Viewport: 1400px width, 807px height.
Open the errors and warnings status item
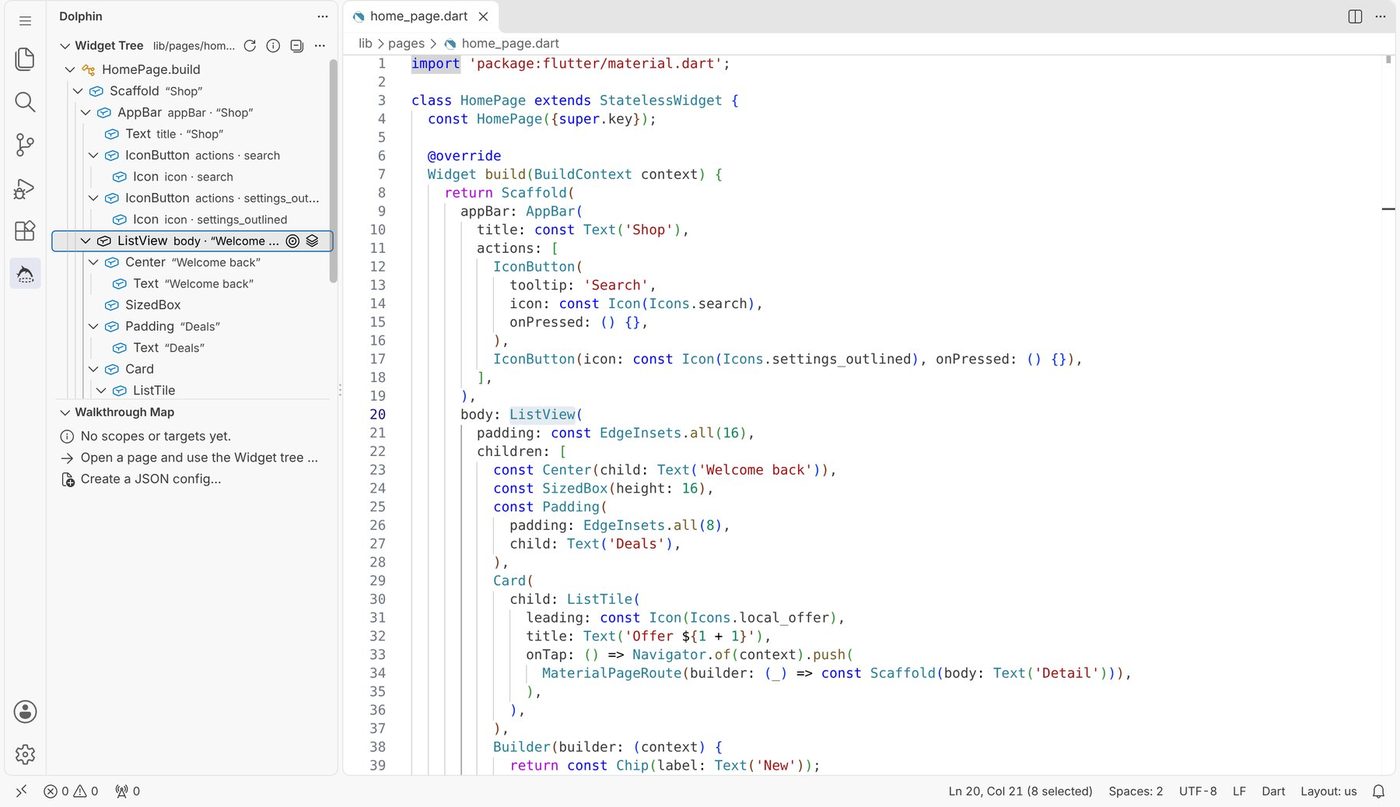(71, 791)
